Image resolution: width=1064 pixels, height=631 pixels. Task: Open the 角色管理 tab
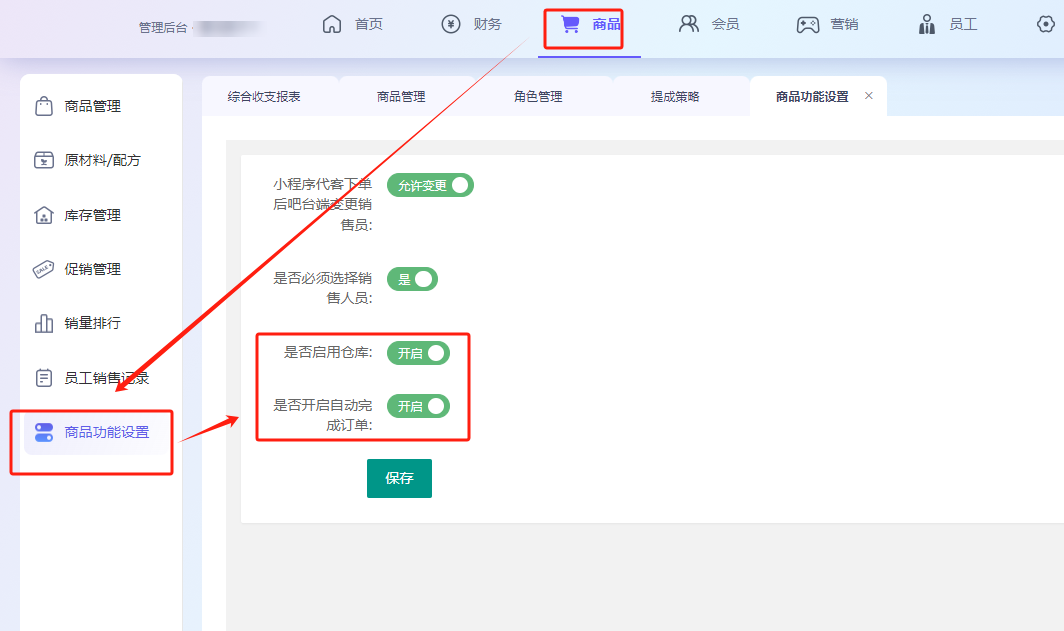[x=538, y=97]
